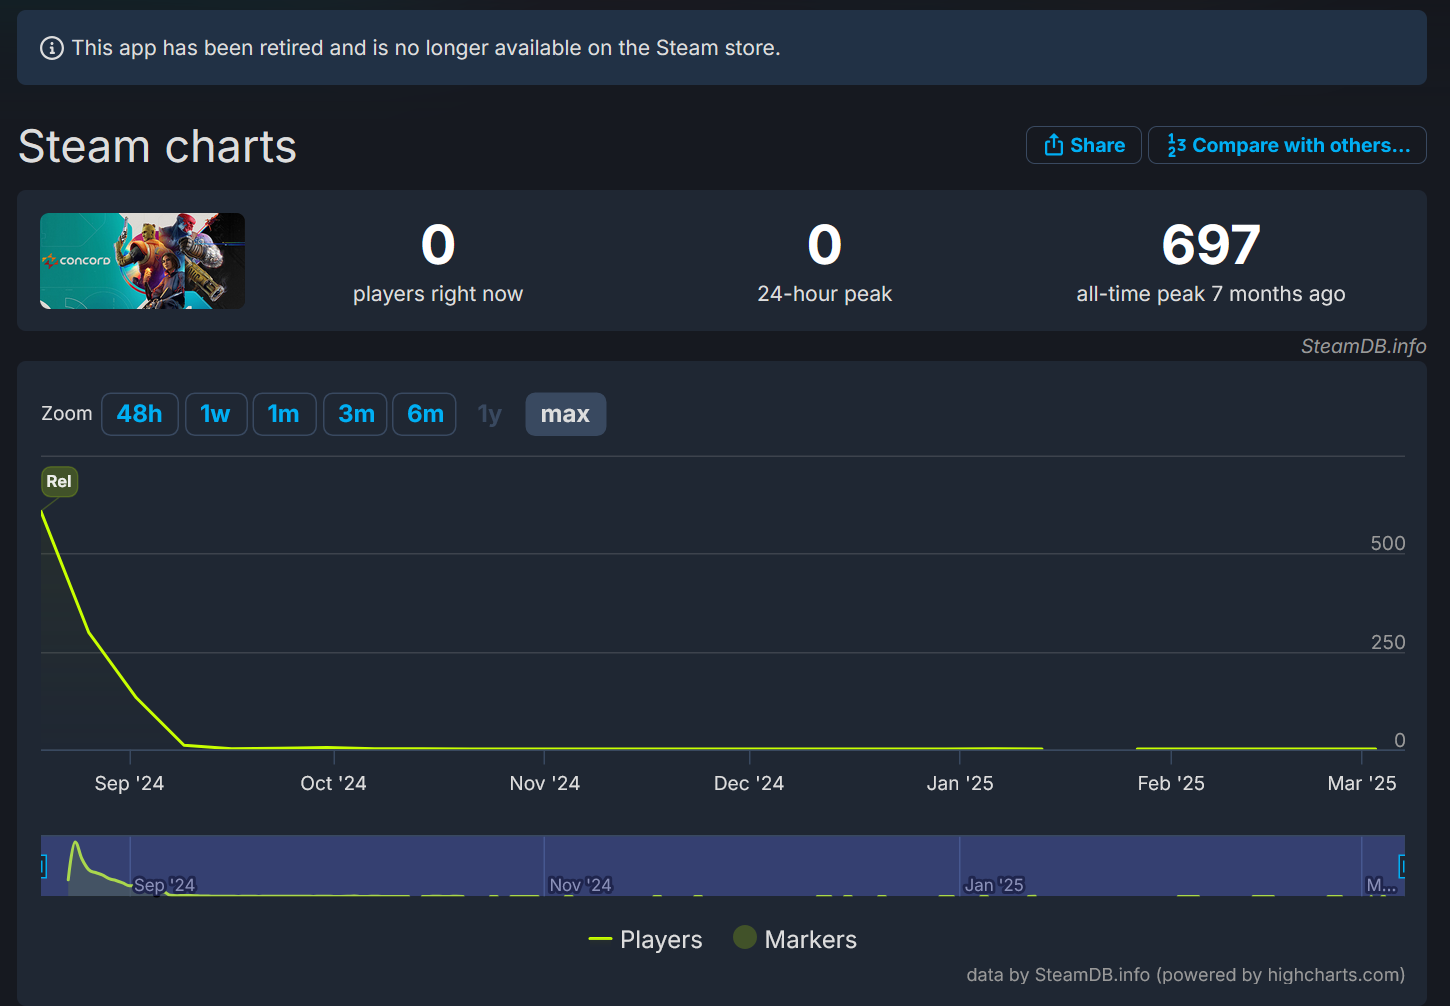Click the players right now label

438,294
